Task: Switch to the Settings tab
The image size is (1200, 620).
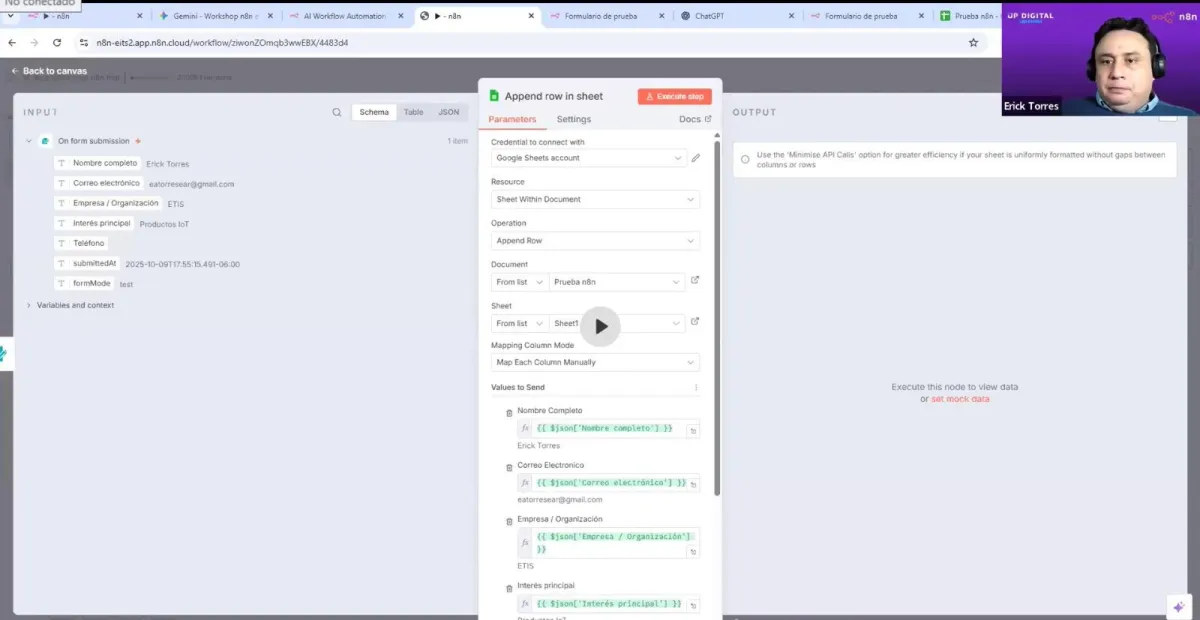Action: (574, 119)
